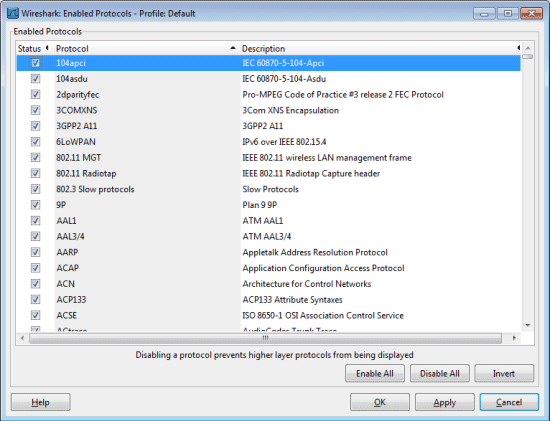Click description 'ATM AAL1'
This screenshot has width=550, height=421.
[263, 221]
